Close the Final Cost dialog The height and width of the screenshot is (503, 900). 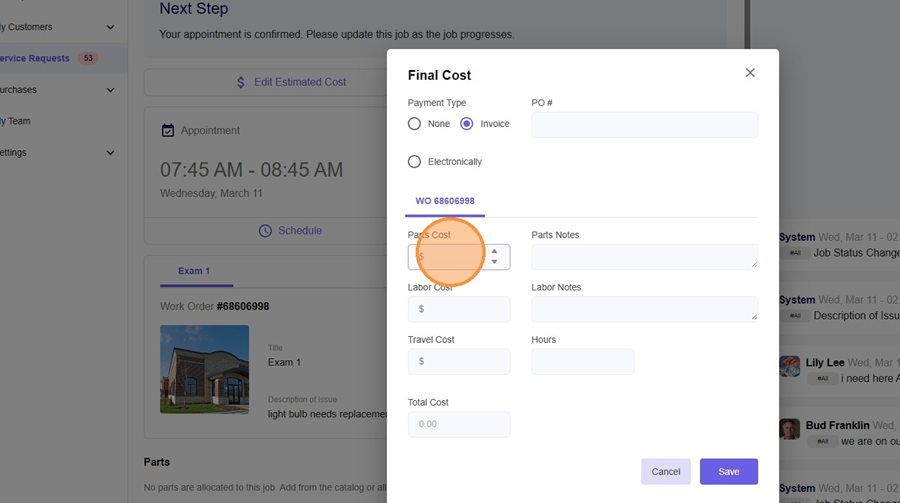click(x=750, y=73)
